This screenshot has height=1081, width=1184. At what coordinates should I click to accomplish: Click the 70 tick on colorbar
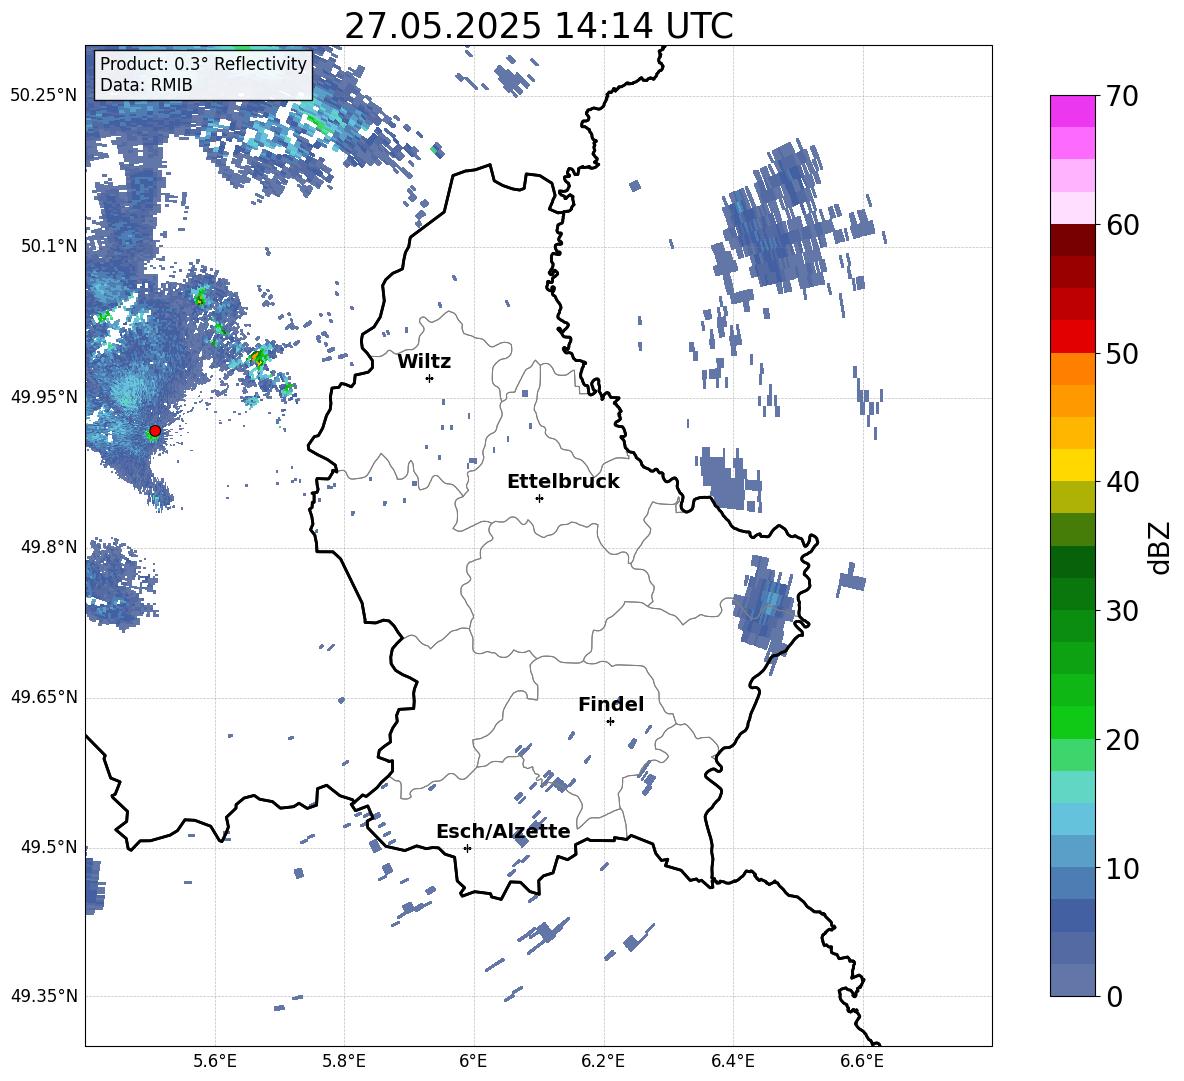pos(1122,96)
